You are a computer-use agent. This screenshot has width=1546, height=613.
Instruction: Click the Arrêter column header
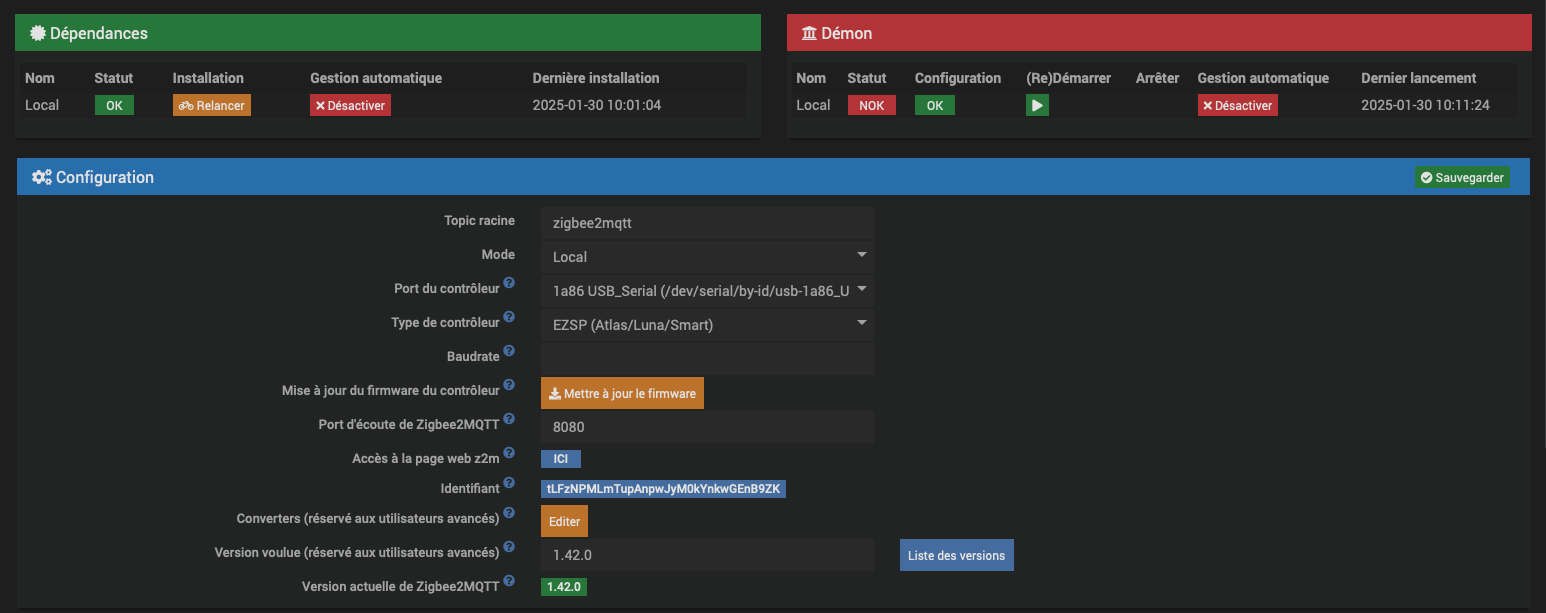coord(1157,78)
